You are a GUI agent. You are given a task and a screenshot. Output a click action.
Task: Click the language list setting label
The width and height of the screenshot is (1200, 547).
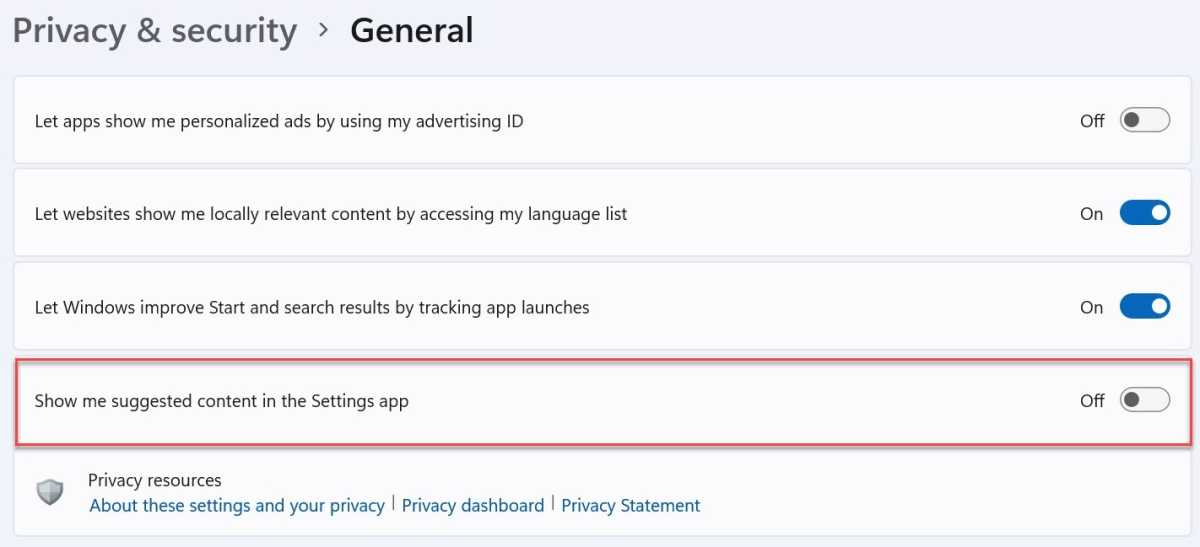coord(331,214)
